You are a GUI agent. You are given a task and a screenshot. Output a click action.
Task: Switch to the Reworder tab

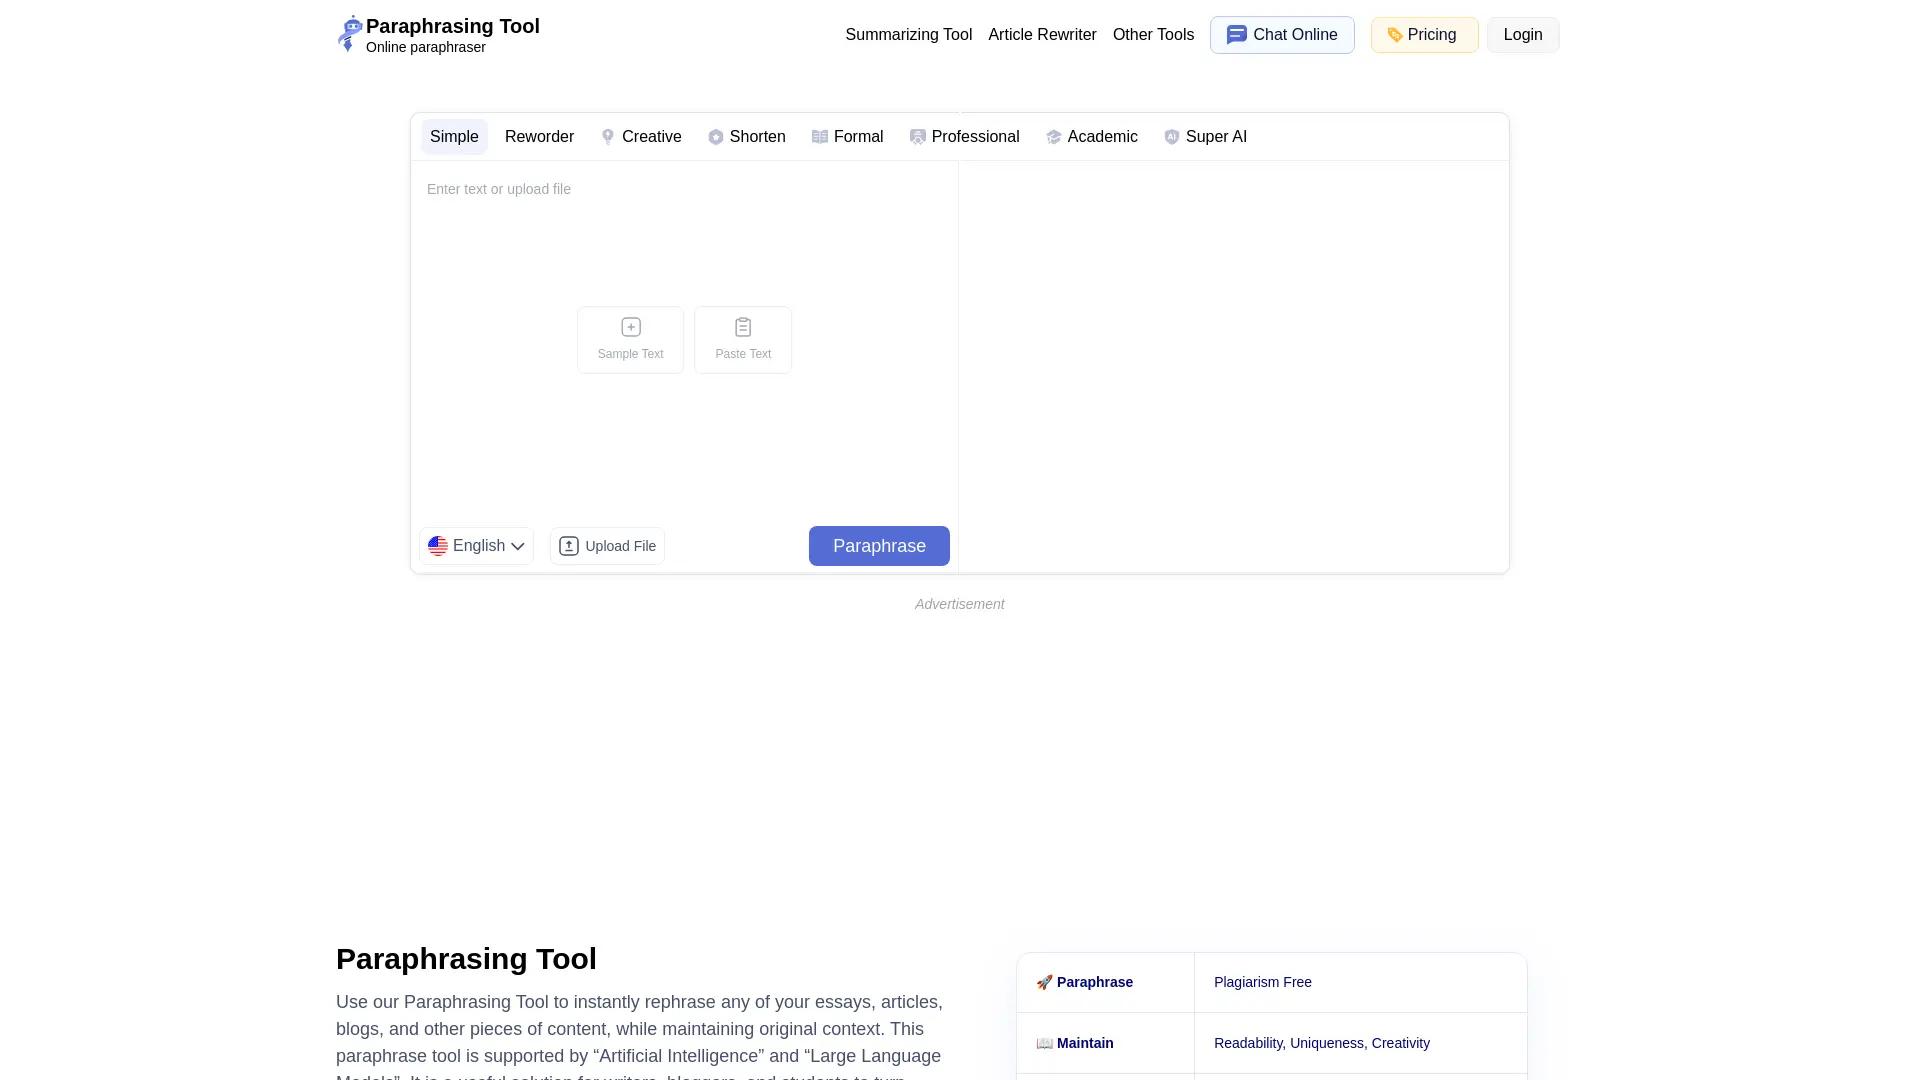click(x=539, y=137)
